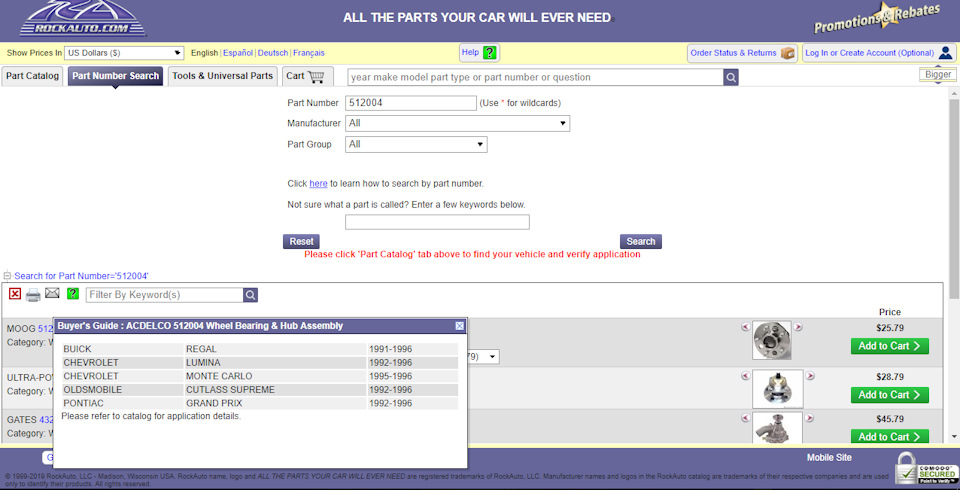Open the Part Group dropdown

click(416, 145)
